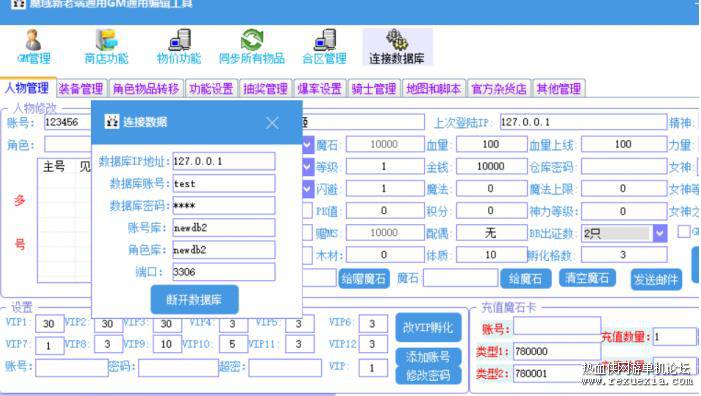The height and width of the screenshot is (396, 701).
Task: Click the 断开数据库 button
Action: [x=194, y=299]
